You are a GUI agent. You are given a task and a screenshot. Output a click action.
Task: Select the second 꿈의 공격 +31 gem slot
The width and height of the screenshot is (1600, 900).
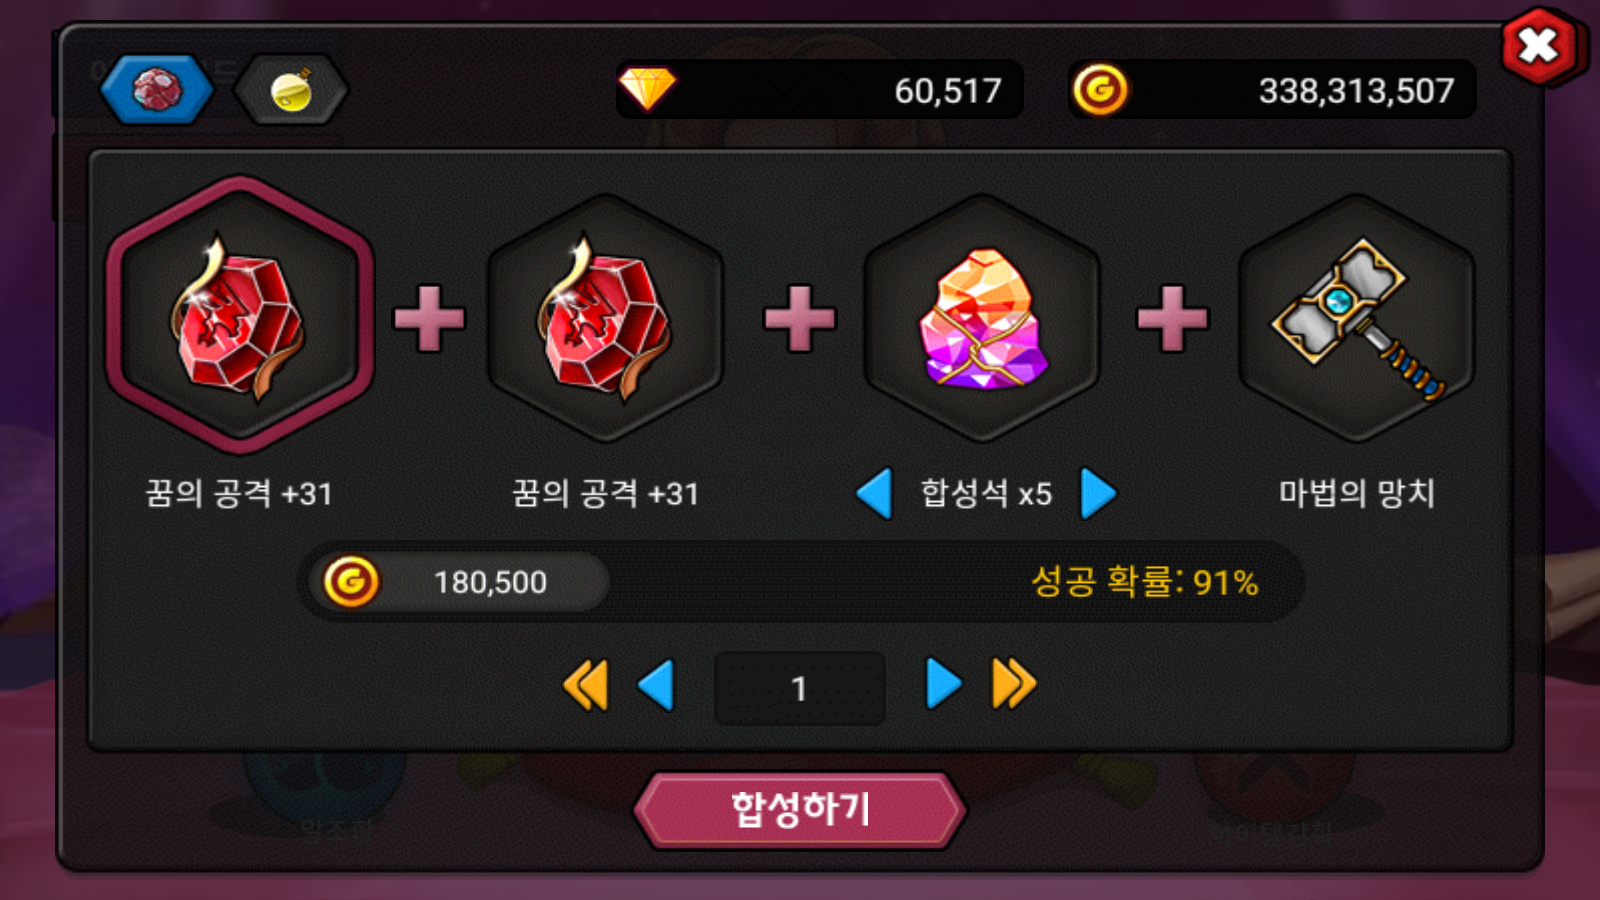tap(605, 318)
